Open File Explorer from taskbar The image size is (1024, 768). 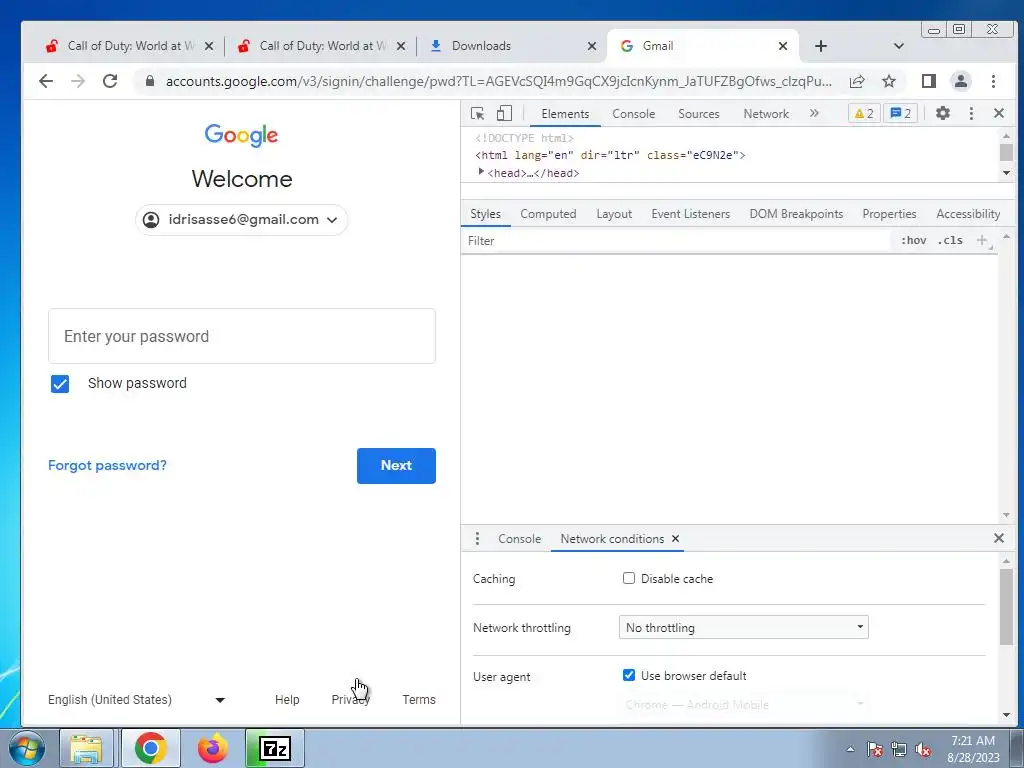click(x=86, y=748)
